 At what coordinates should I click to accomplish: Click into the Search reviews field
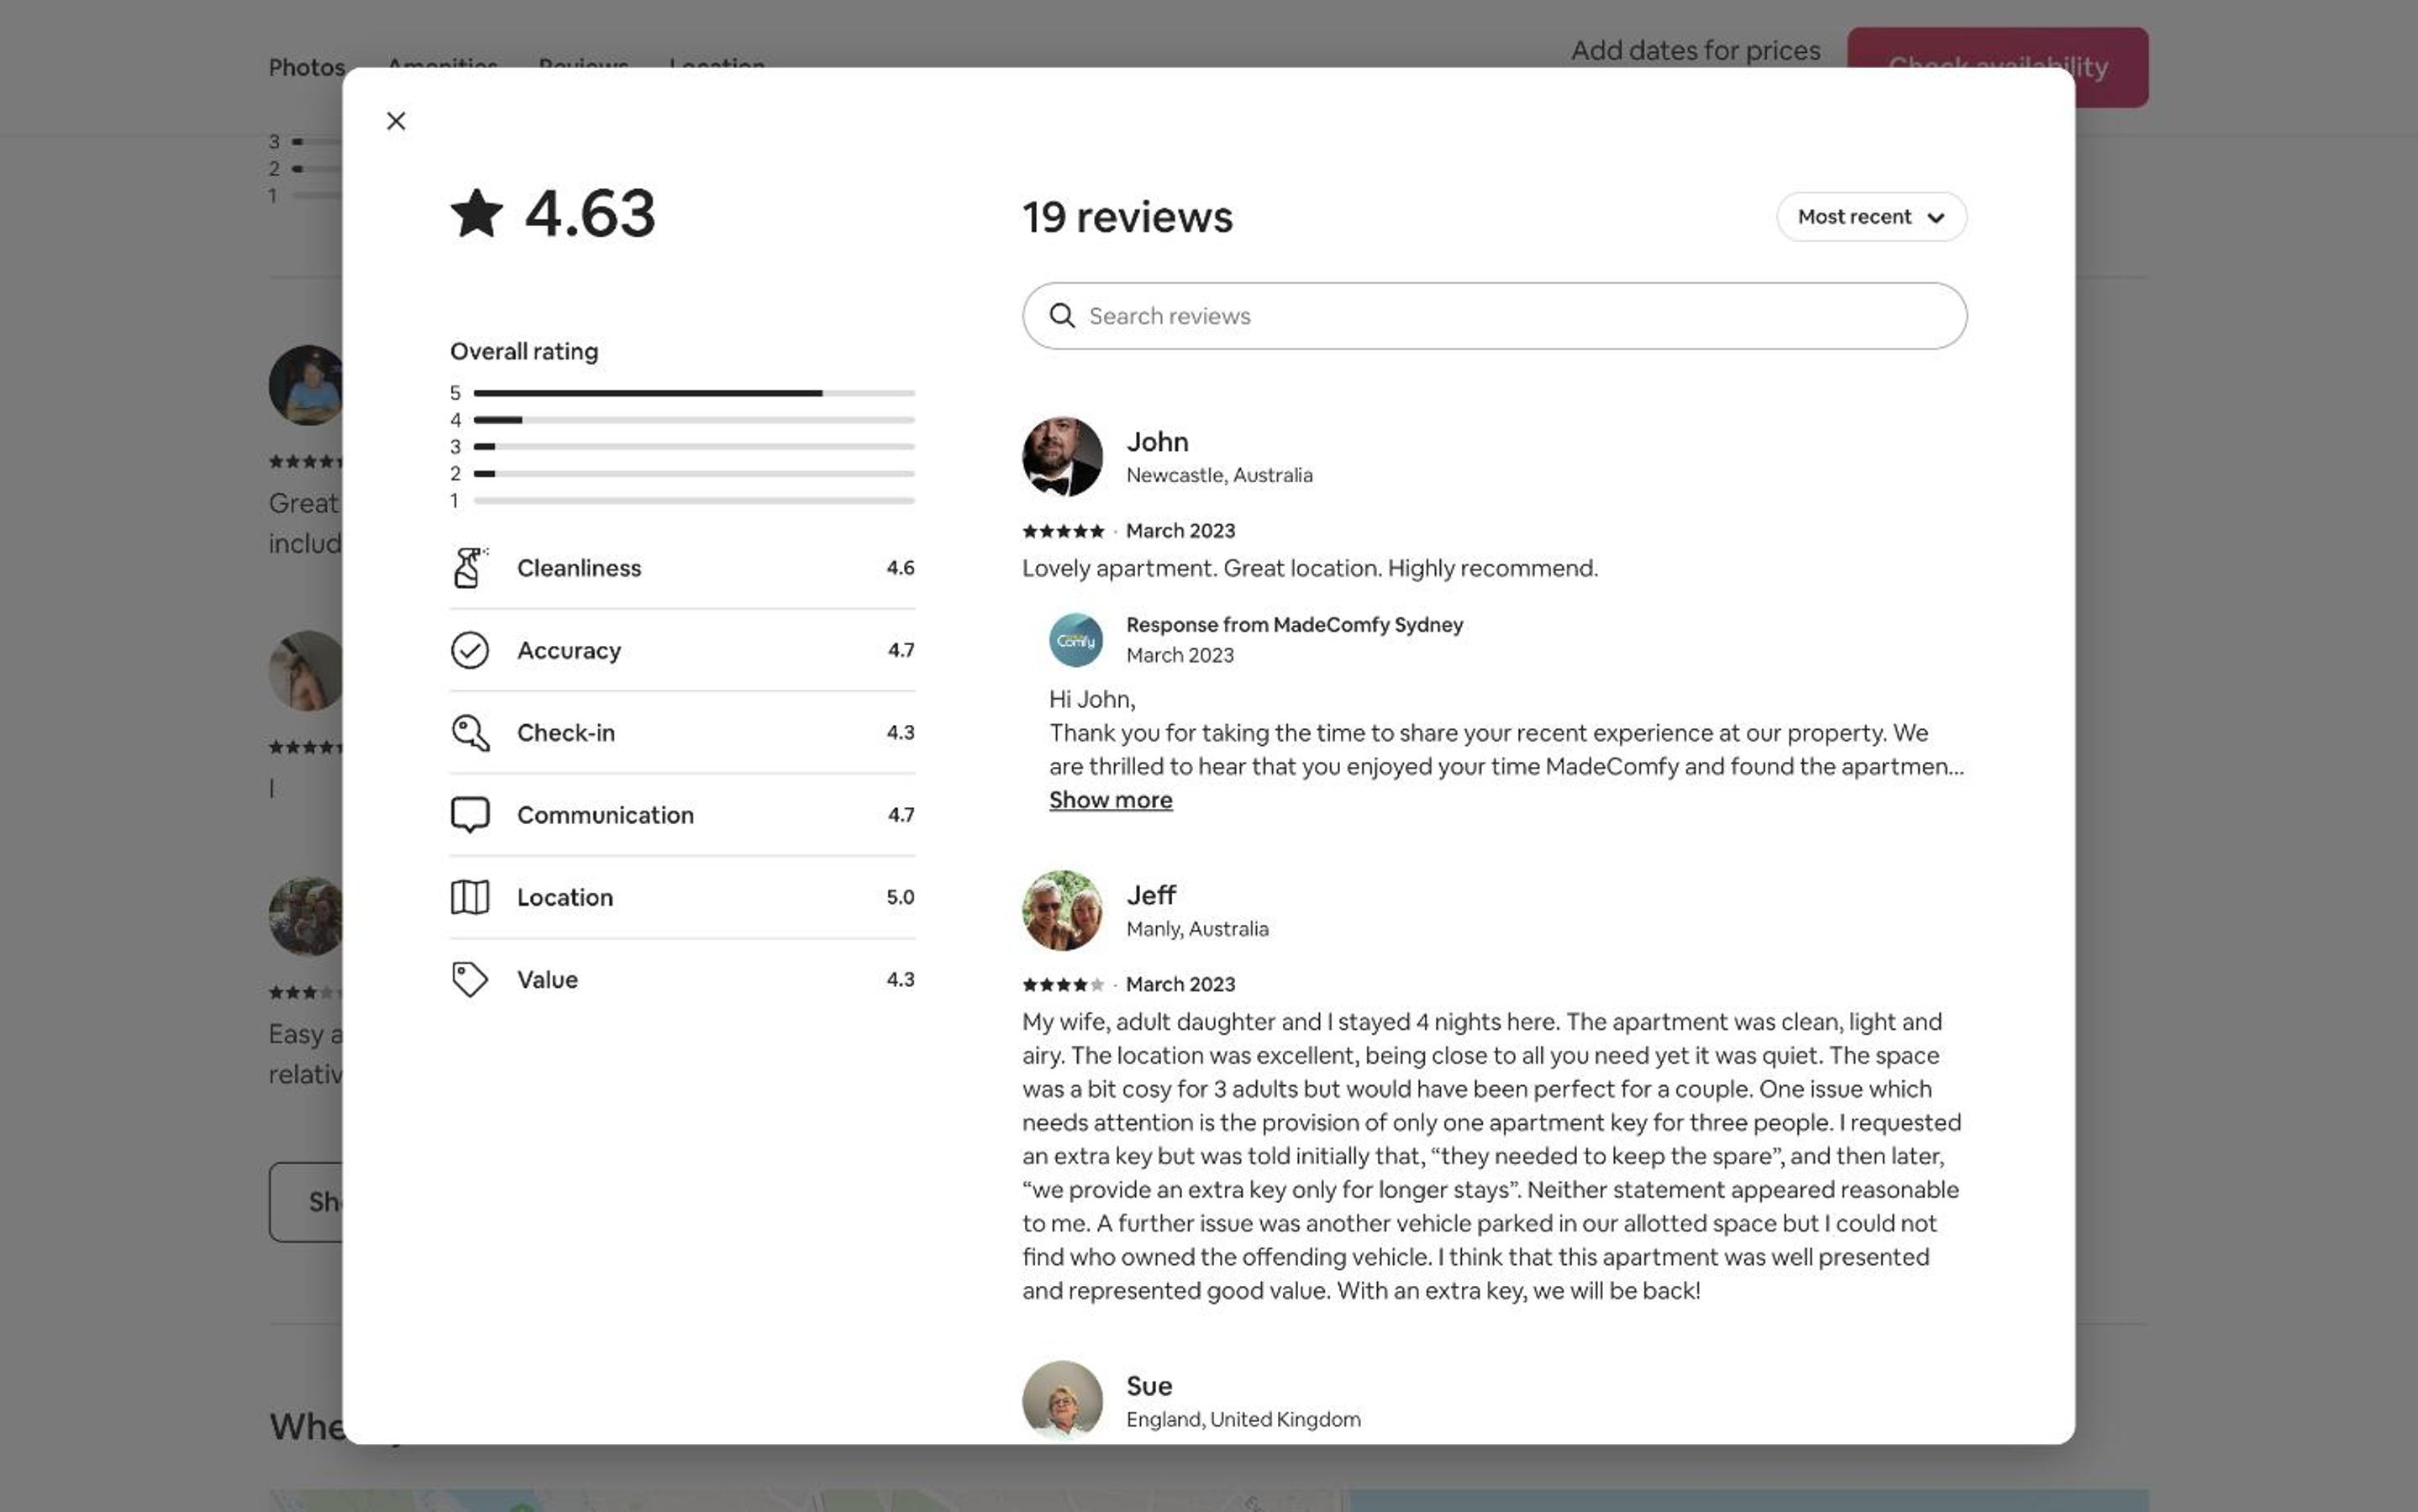[x=1494, y=316]
